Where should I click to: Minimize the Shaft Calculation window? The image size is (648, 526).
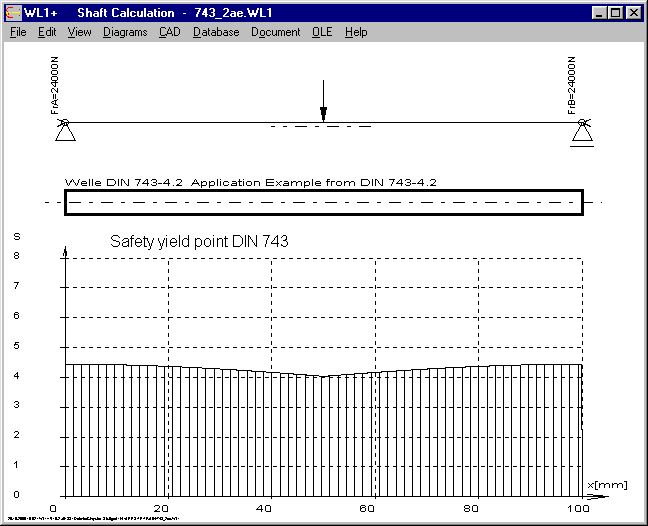[x=598, y=13]
